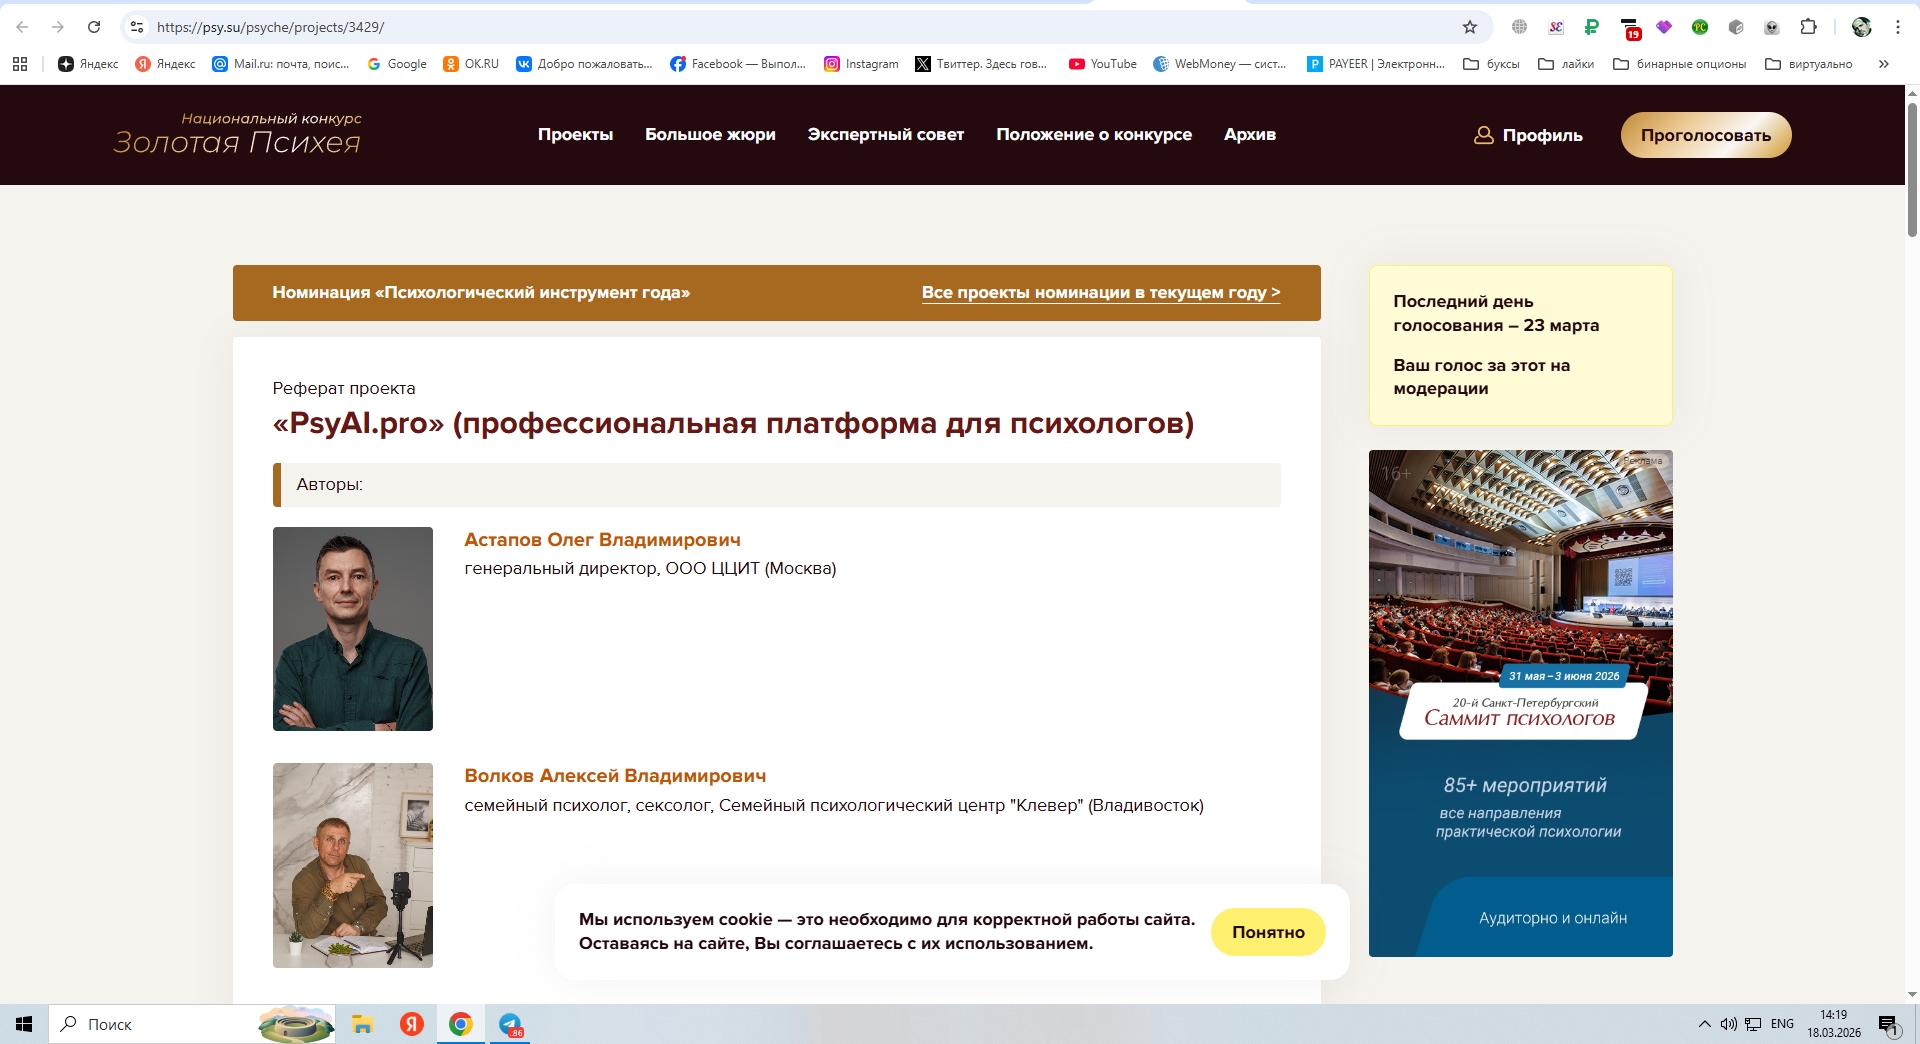Viewport: 1920px width, 1044px height.
Task: Click the purple tag extension icon
Action: pos(1664,27)
